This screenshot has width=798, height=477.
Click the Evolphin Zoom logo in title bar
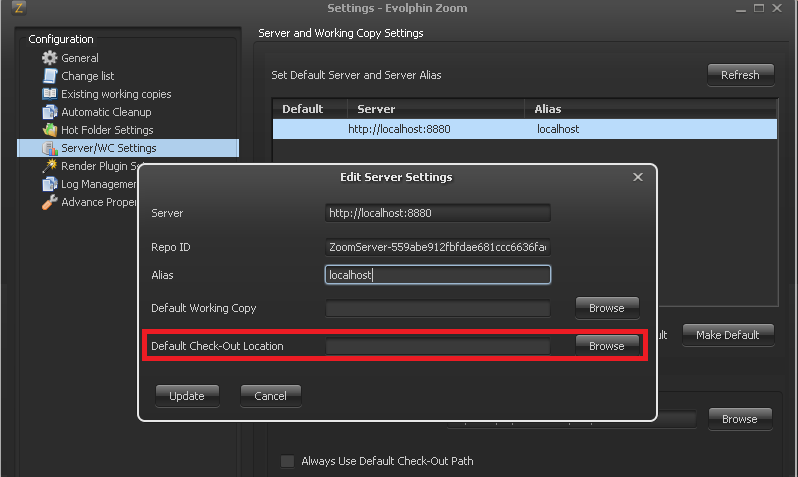tap(17, 9)
